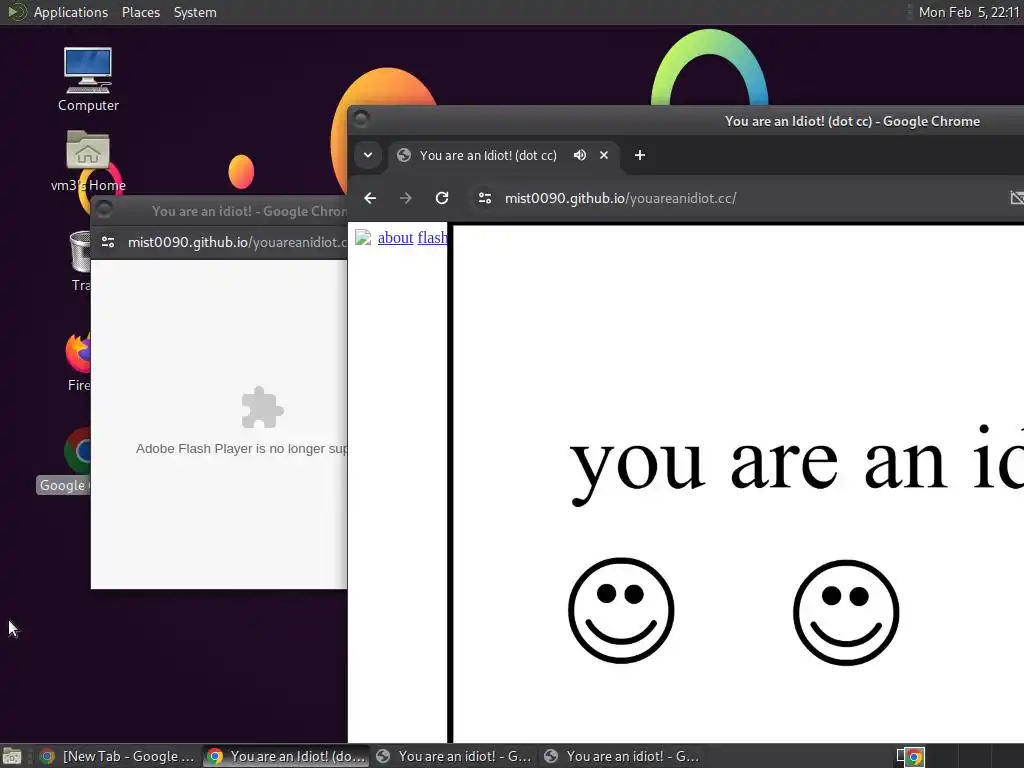Reload the page in front Chrome window
Image resolution: width=1024 pixels, height=768 pixels.
pyautogui.click(x=442, y=198)
